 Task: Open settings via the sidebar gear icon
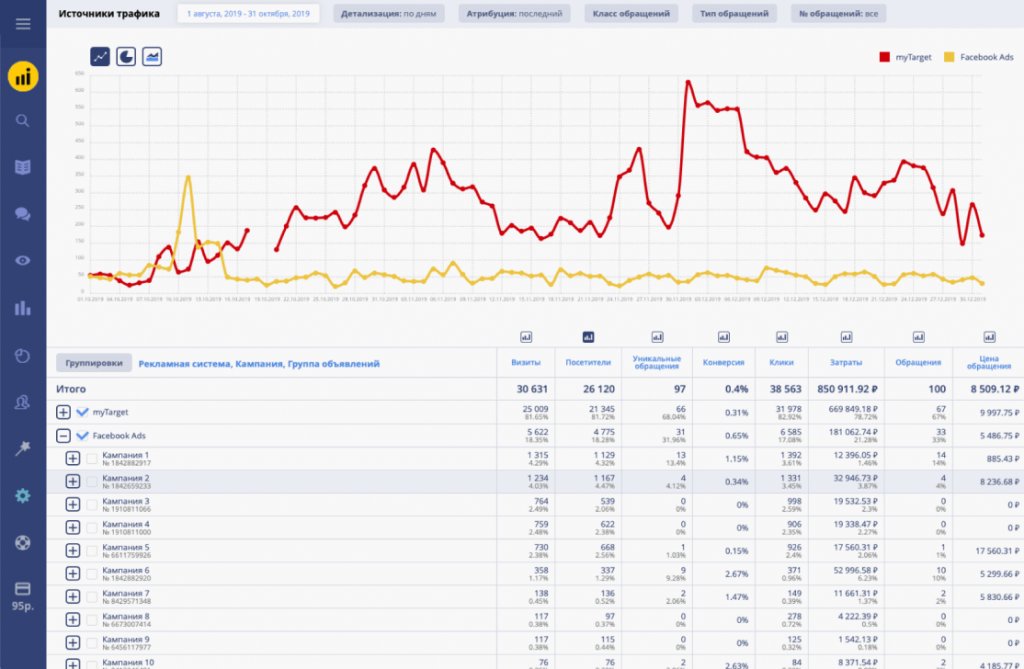click(x=23, y=496)
